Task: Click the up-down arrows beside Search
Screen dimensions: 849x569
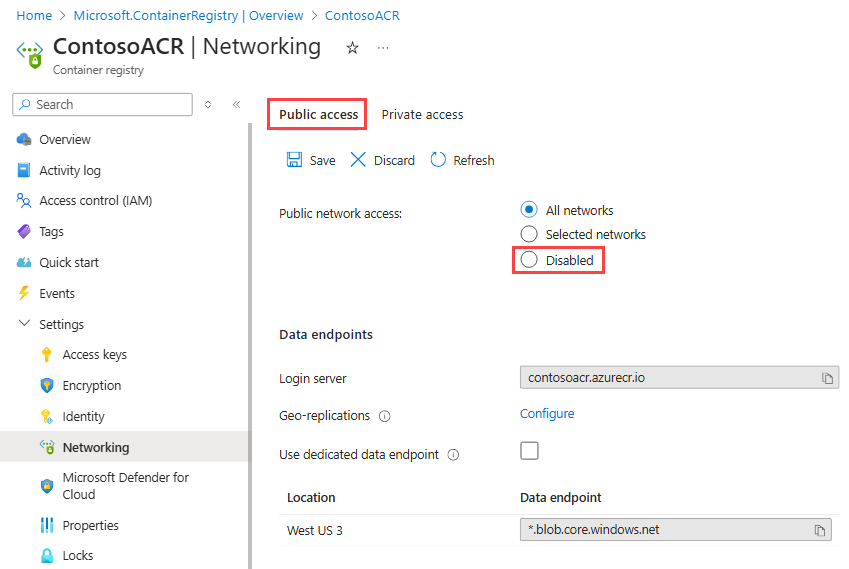Action: tap(208, 104)
